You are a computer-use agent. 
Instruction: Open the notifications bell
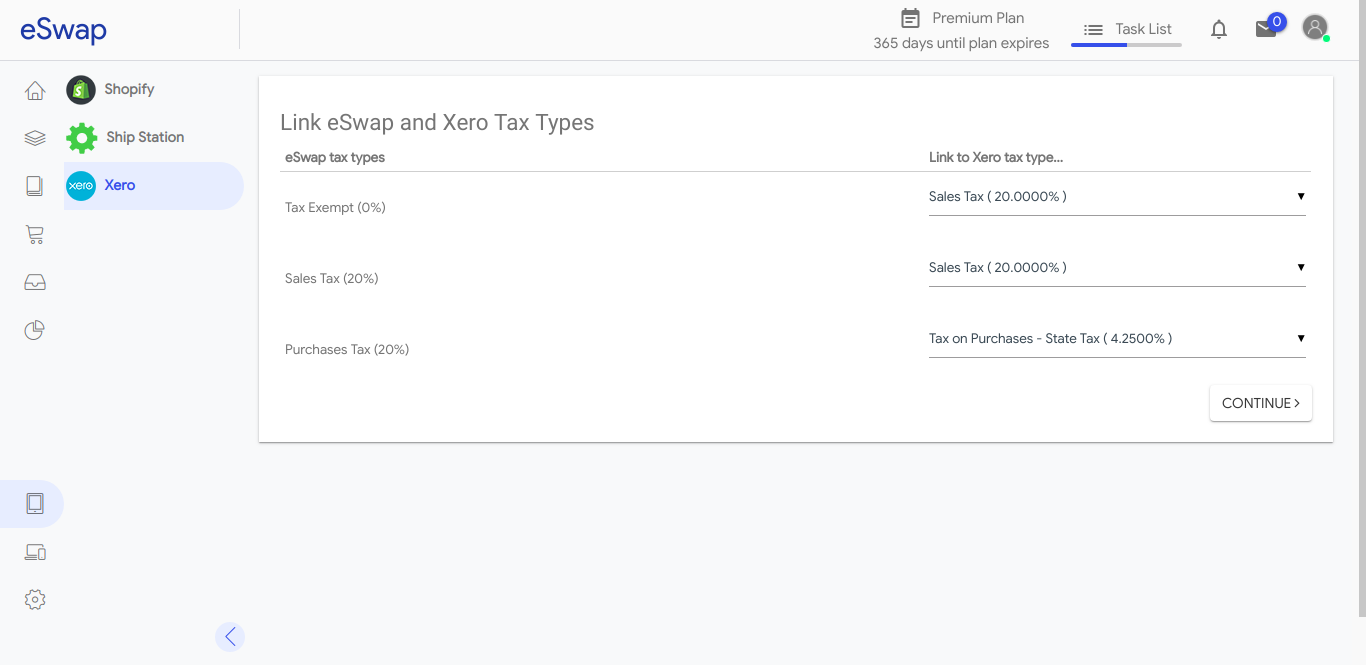(x=1219, y=30)
